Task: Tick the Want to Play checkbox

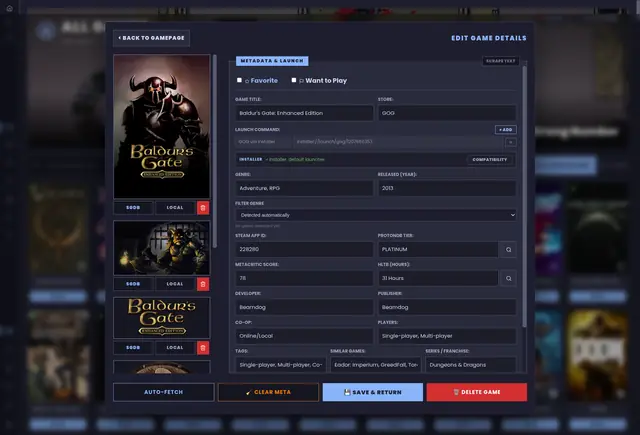Action: (293, 80)
